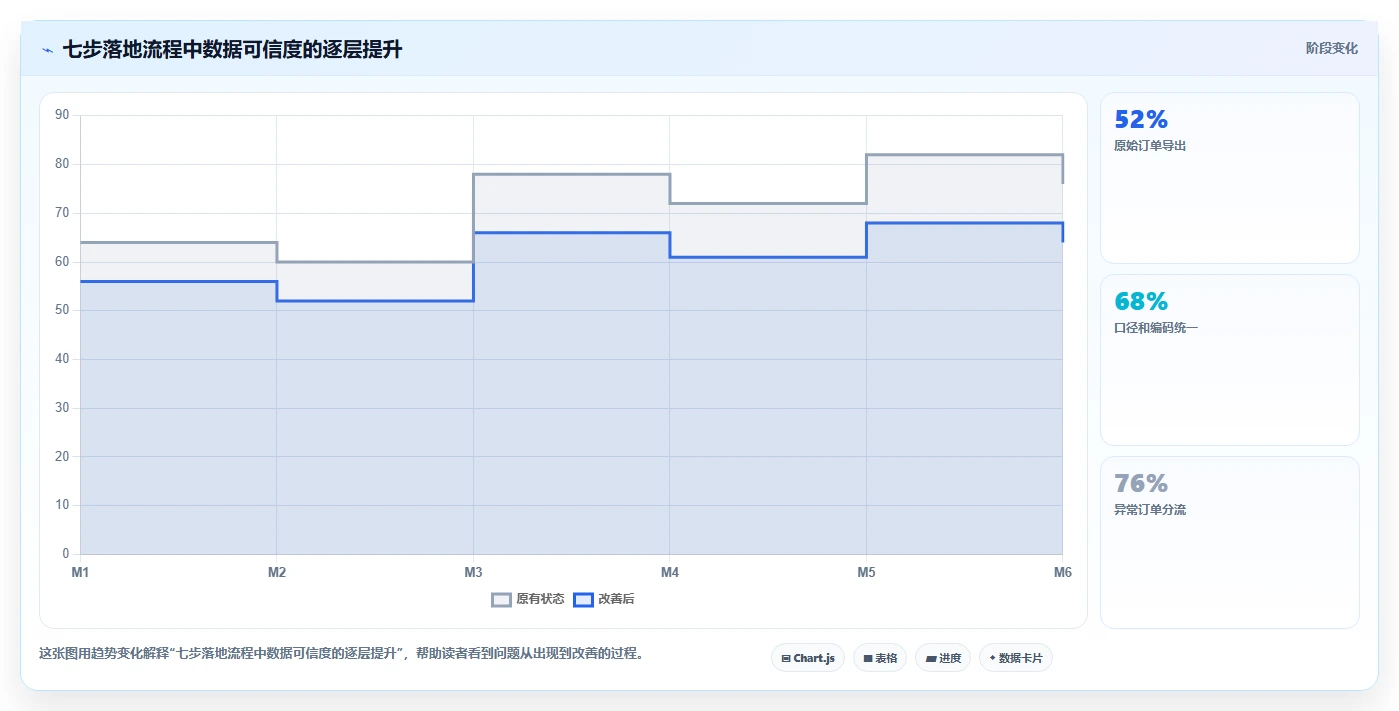
Task: Click the lightning icon beside the title
Action: 47,50
